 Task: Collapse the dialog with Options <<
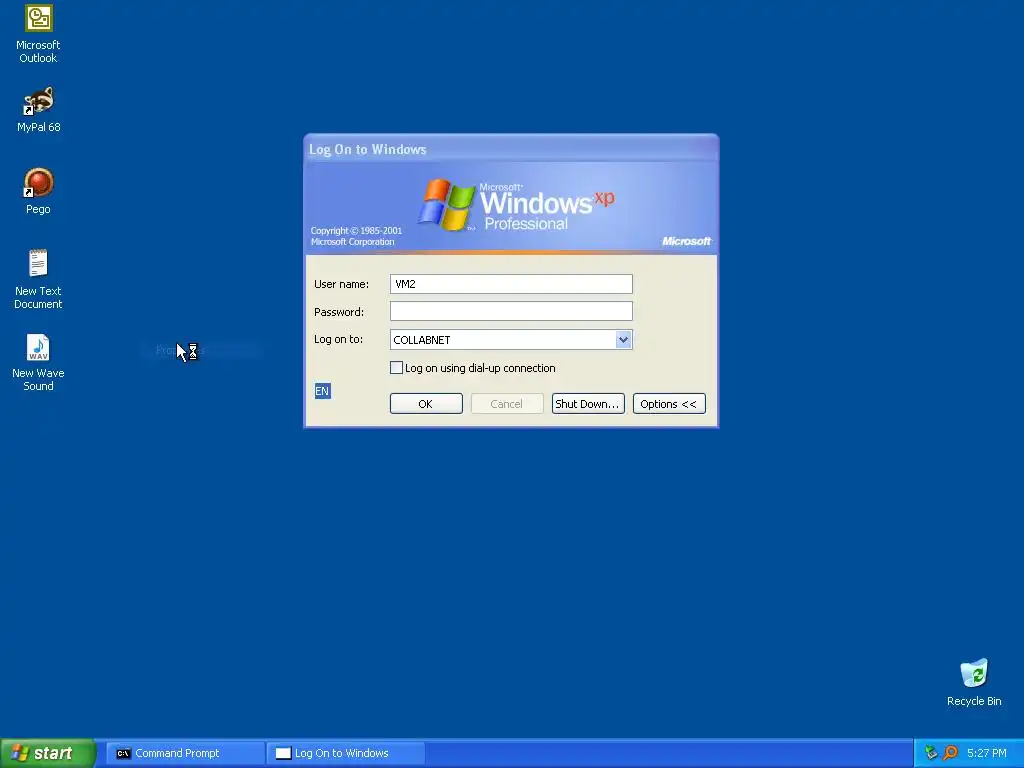669,404
